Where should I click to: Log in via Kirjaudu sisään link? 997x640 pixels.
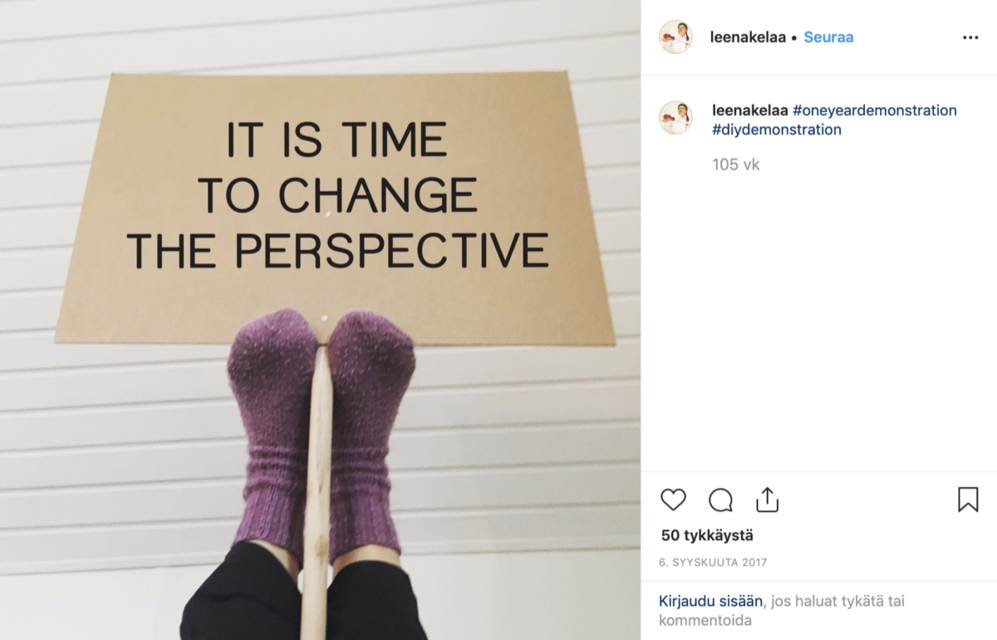pos(710,601)
